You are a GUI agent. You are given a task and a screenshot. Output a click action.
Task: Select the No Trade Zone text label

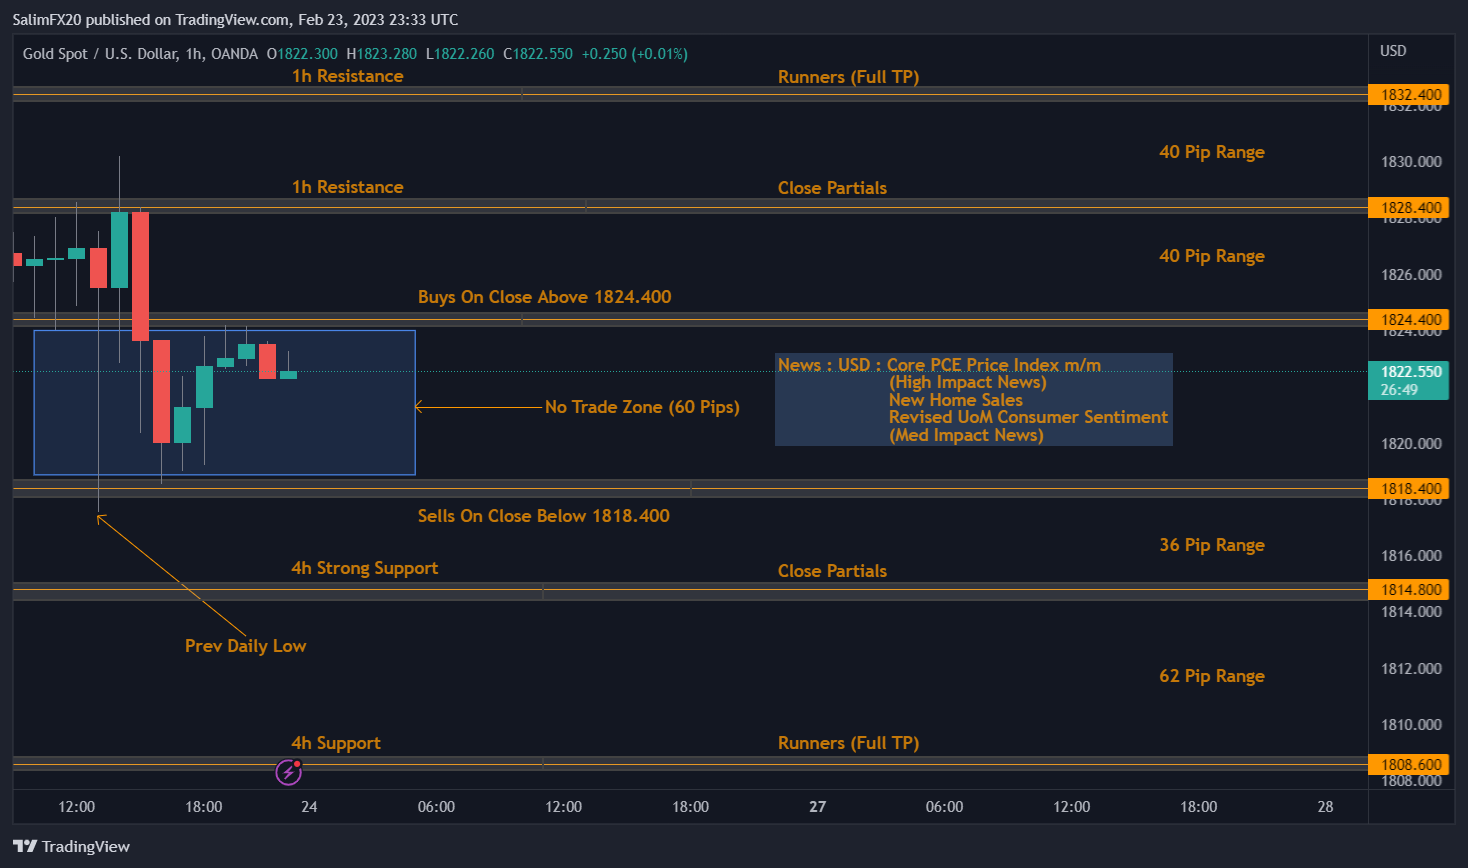pos(642,407)
